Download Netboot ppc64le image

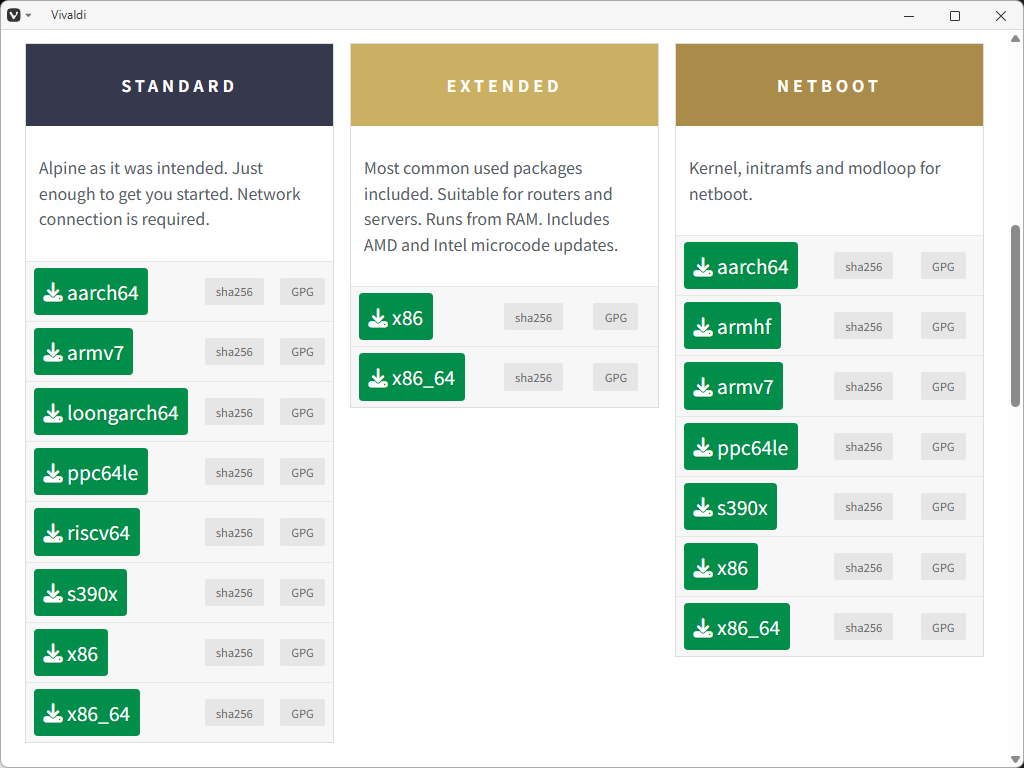tap(741, 447)
